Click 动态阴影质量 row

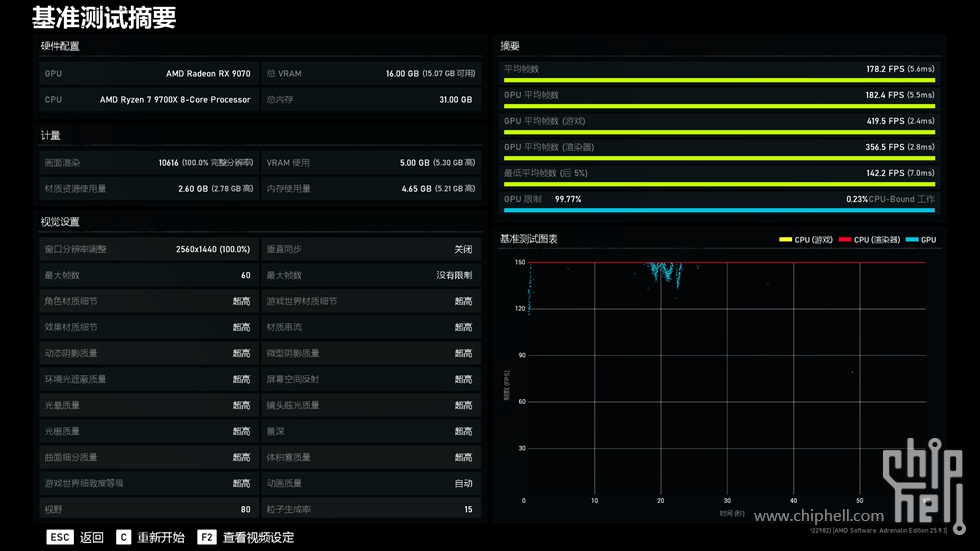(148, 354)
